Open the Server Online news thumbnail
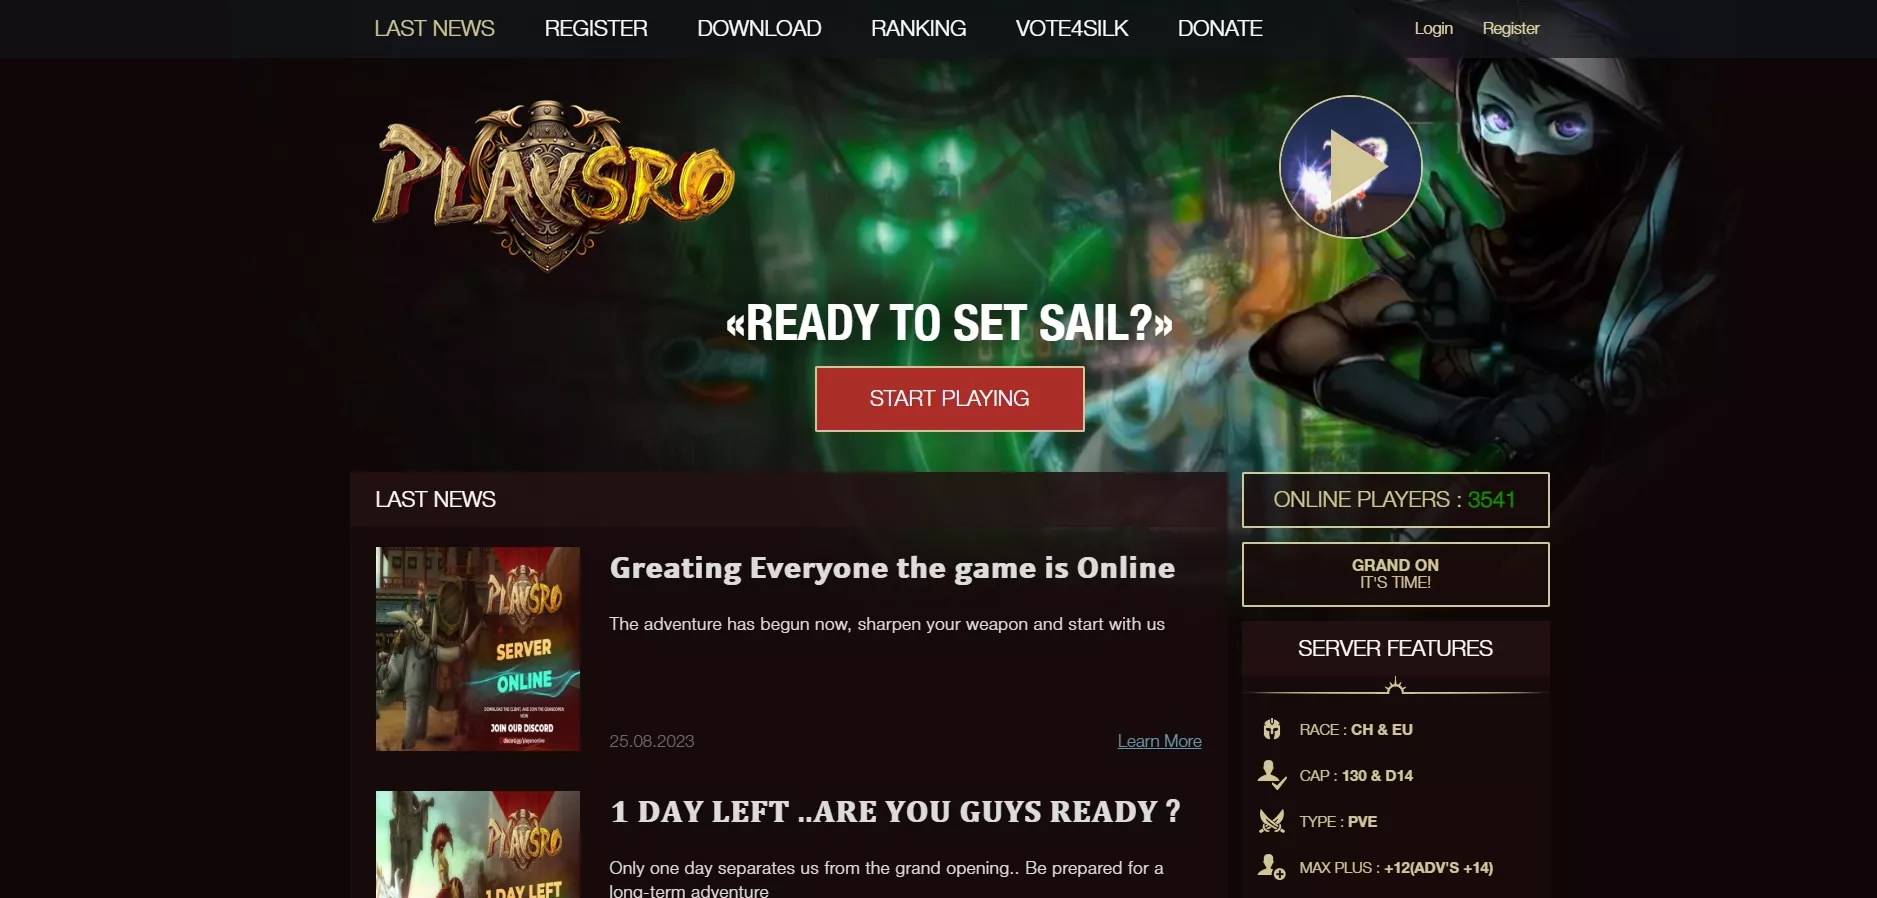Image resolution: width=1877 pixels, height=898 pixels. [x=478, y=649]
